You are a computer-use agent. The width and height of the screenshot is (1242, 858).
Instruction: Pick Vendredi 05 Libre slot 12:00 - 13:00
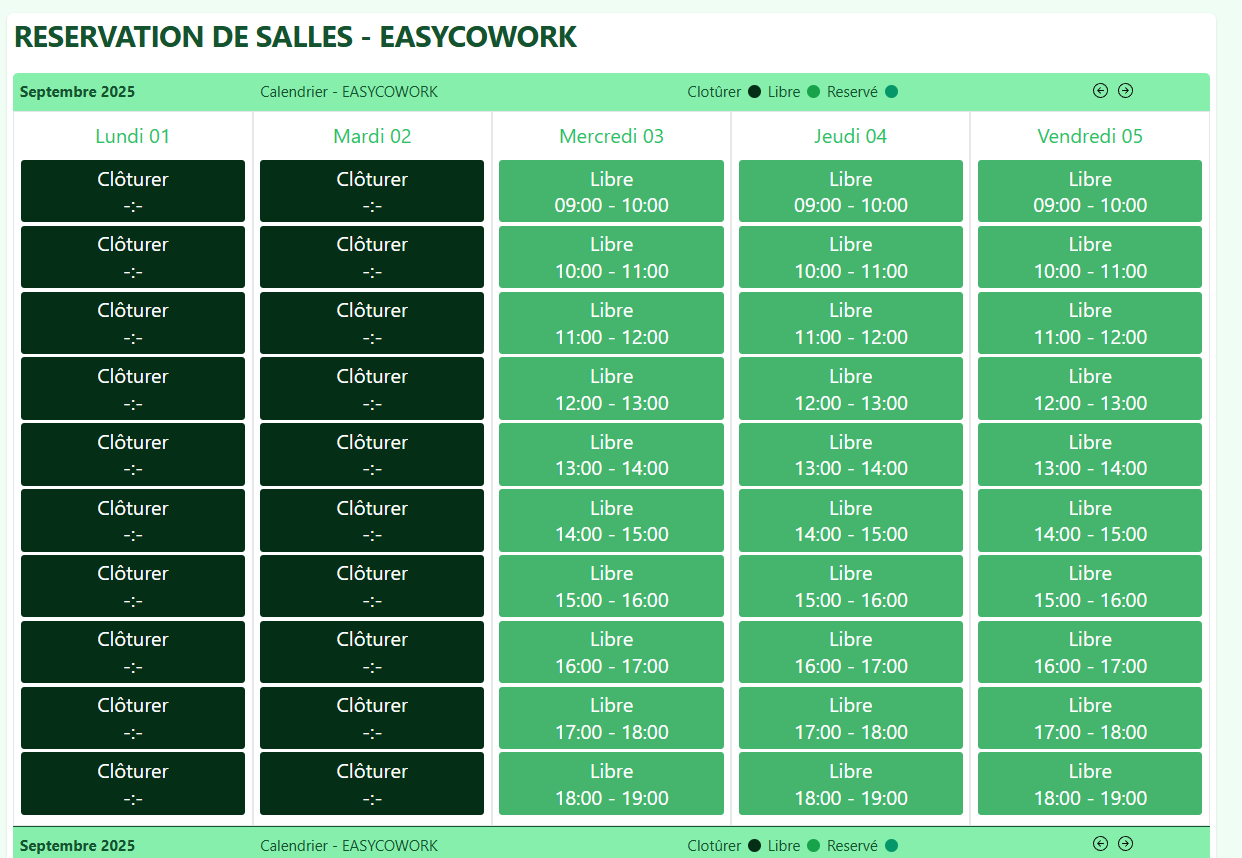[1090, 389]
